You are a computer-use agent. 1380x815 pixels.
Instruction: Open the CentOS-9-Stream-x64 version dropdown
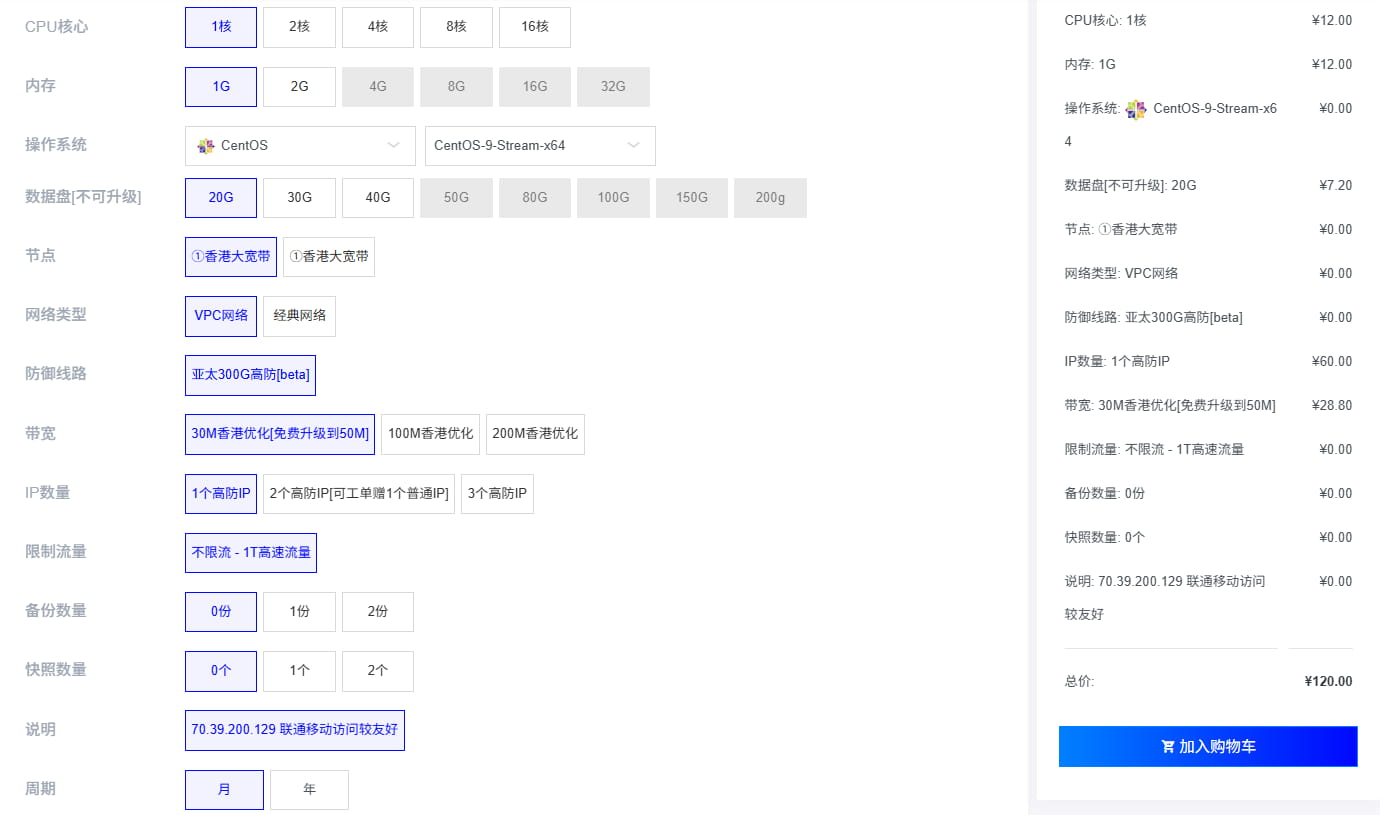coord(540,146)
